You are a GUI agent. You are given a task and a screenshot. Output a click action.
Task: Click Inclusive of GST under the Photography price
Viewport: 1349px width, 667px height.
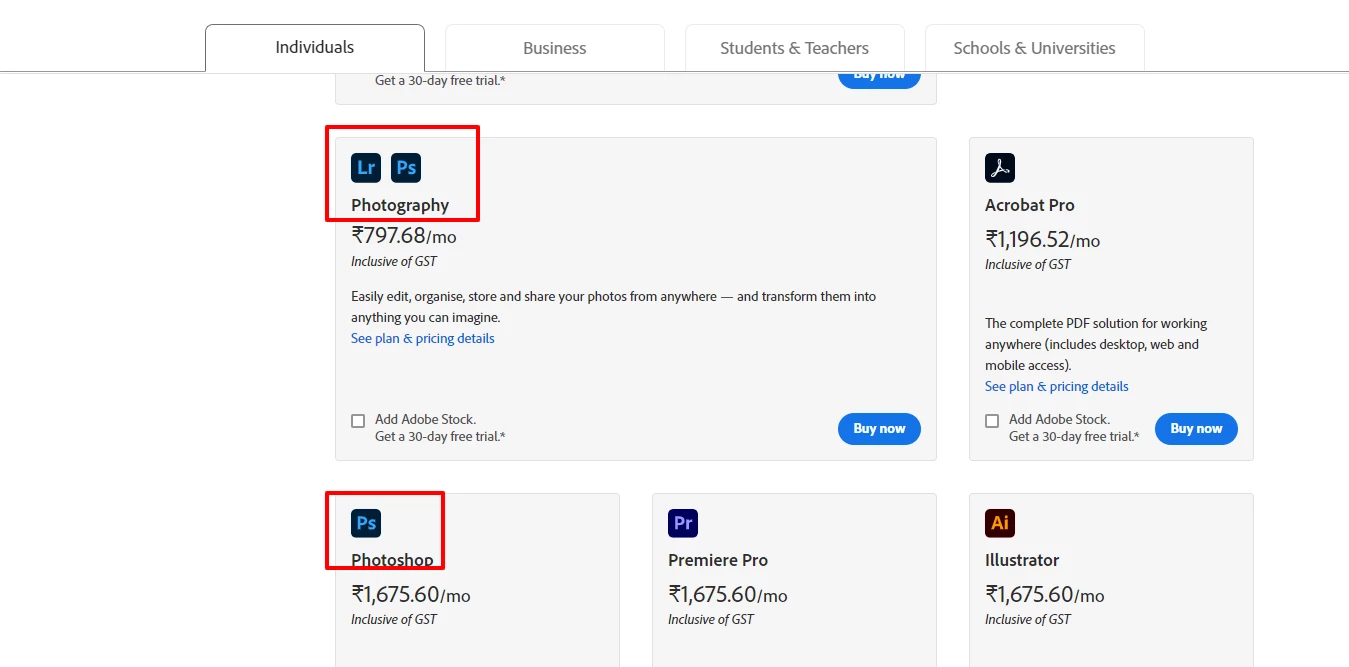pyautogui.click(x=394, y=261)
